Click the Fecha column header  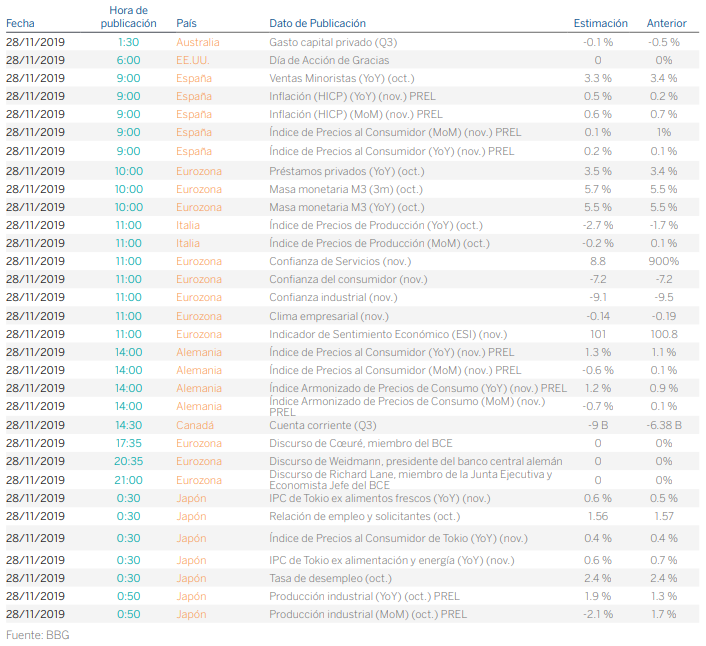[21, 23]
